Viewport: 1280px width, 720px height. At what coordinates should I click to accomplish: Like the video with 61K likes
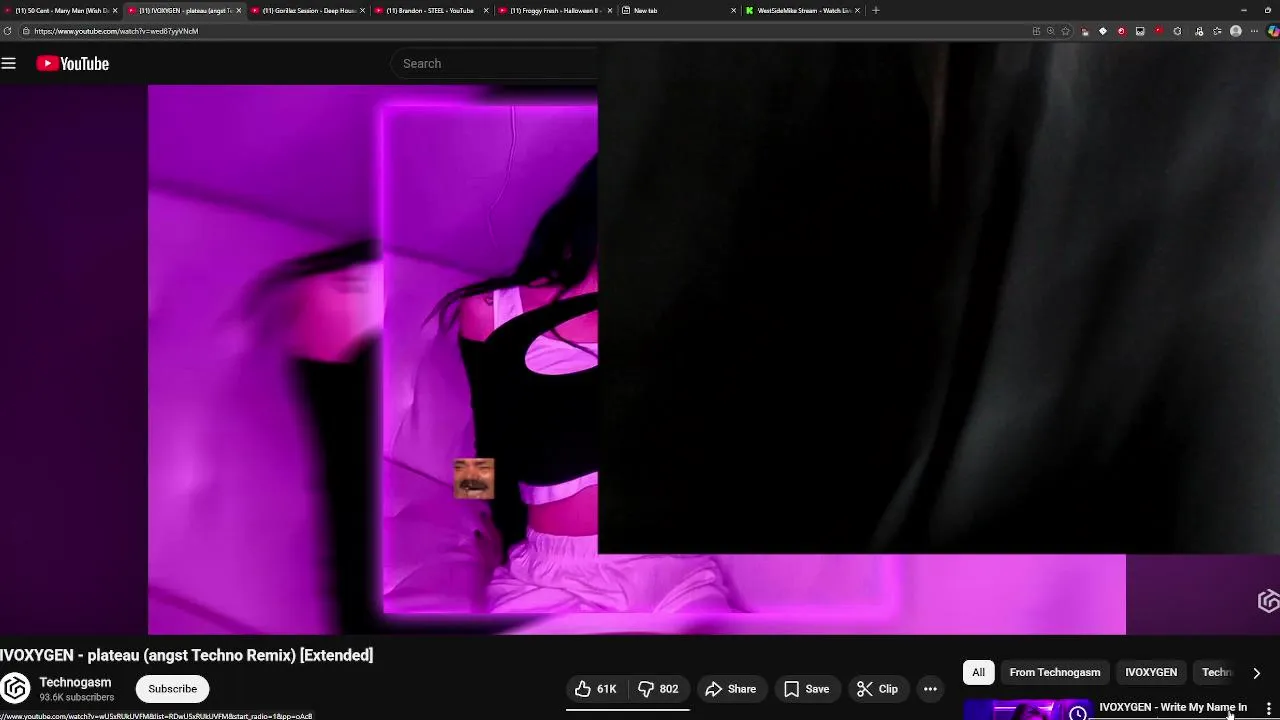(596, 689)
